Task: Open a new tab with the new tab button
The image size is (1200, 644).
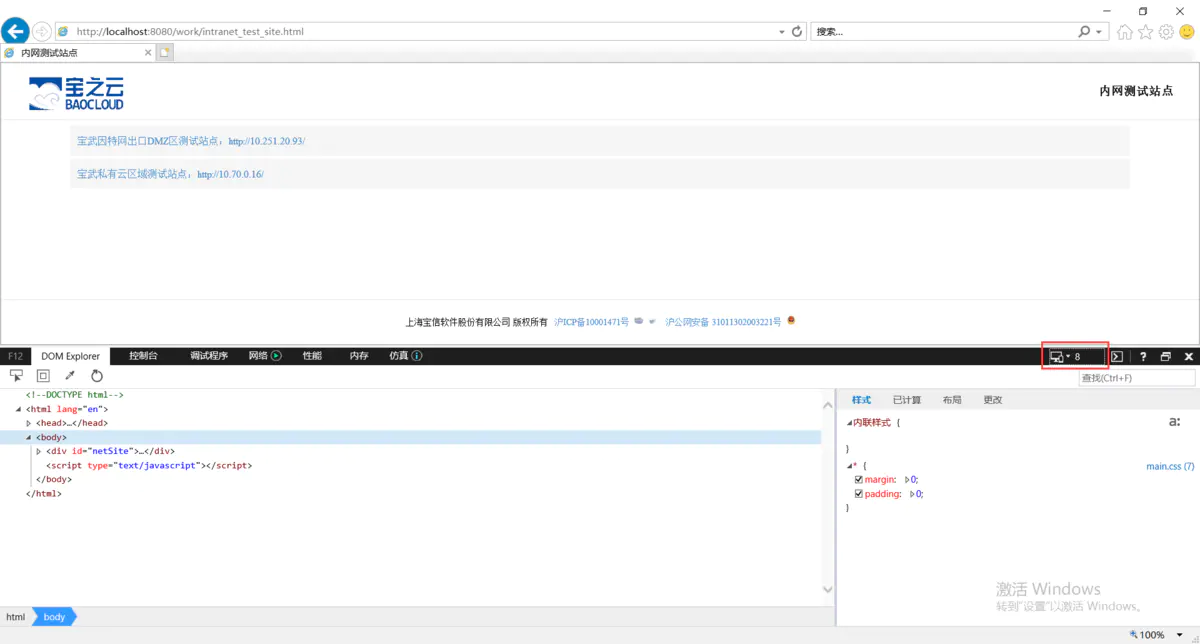Action: coord(165,52)
